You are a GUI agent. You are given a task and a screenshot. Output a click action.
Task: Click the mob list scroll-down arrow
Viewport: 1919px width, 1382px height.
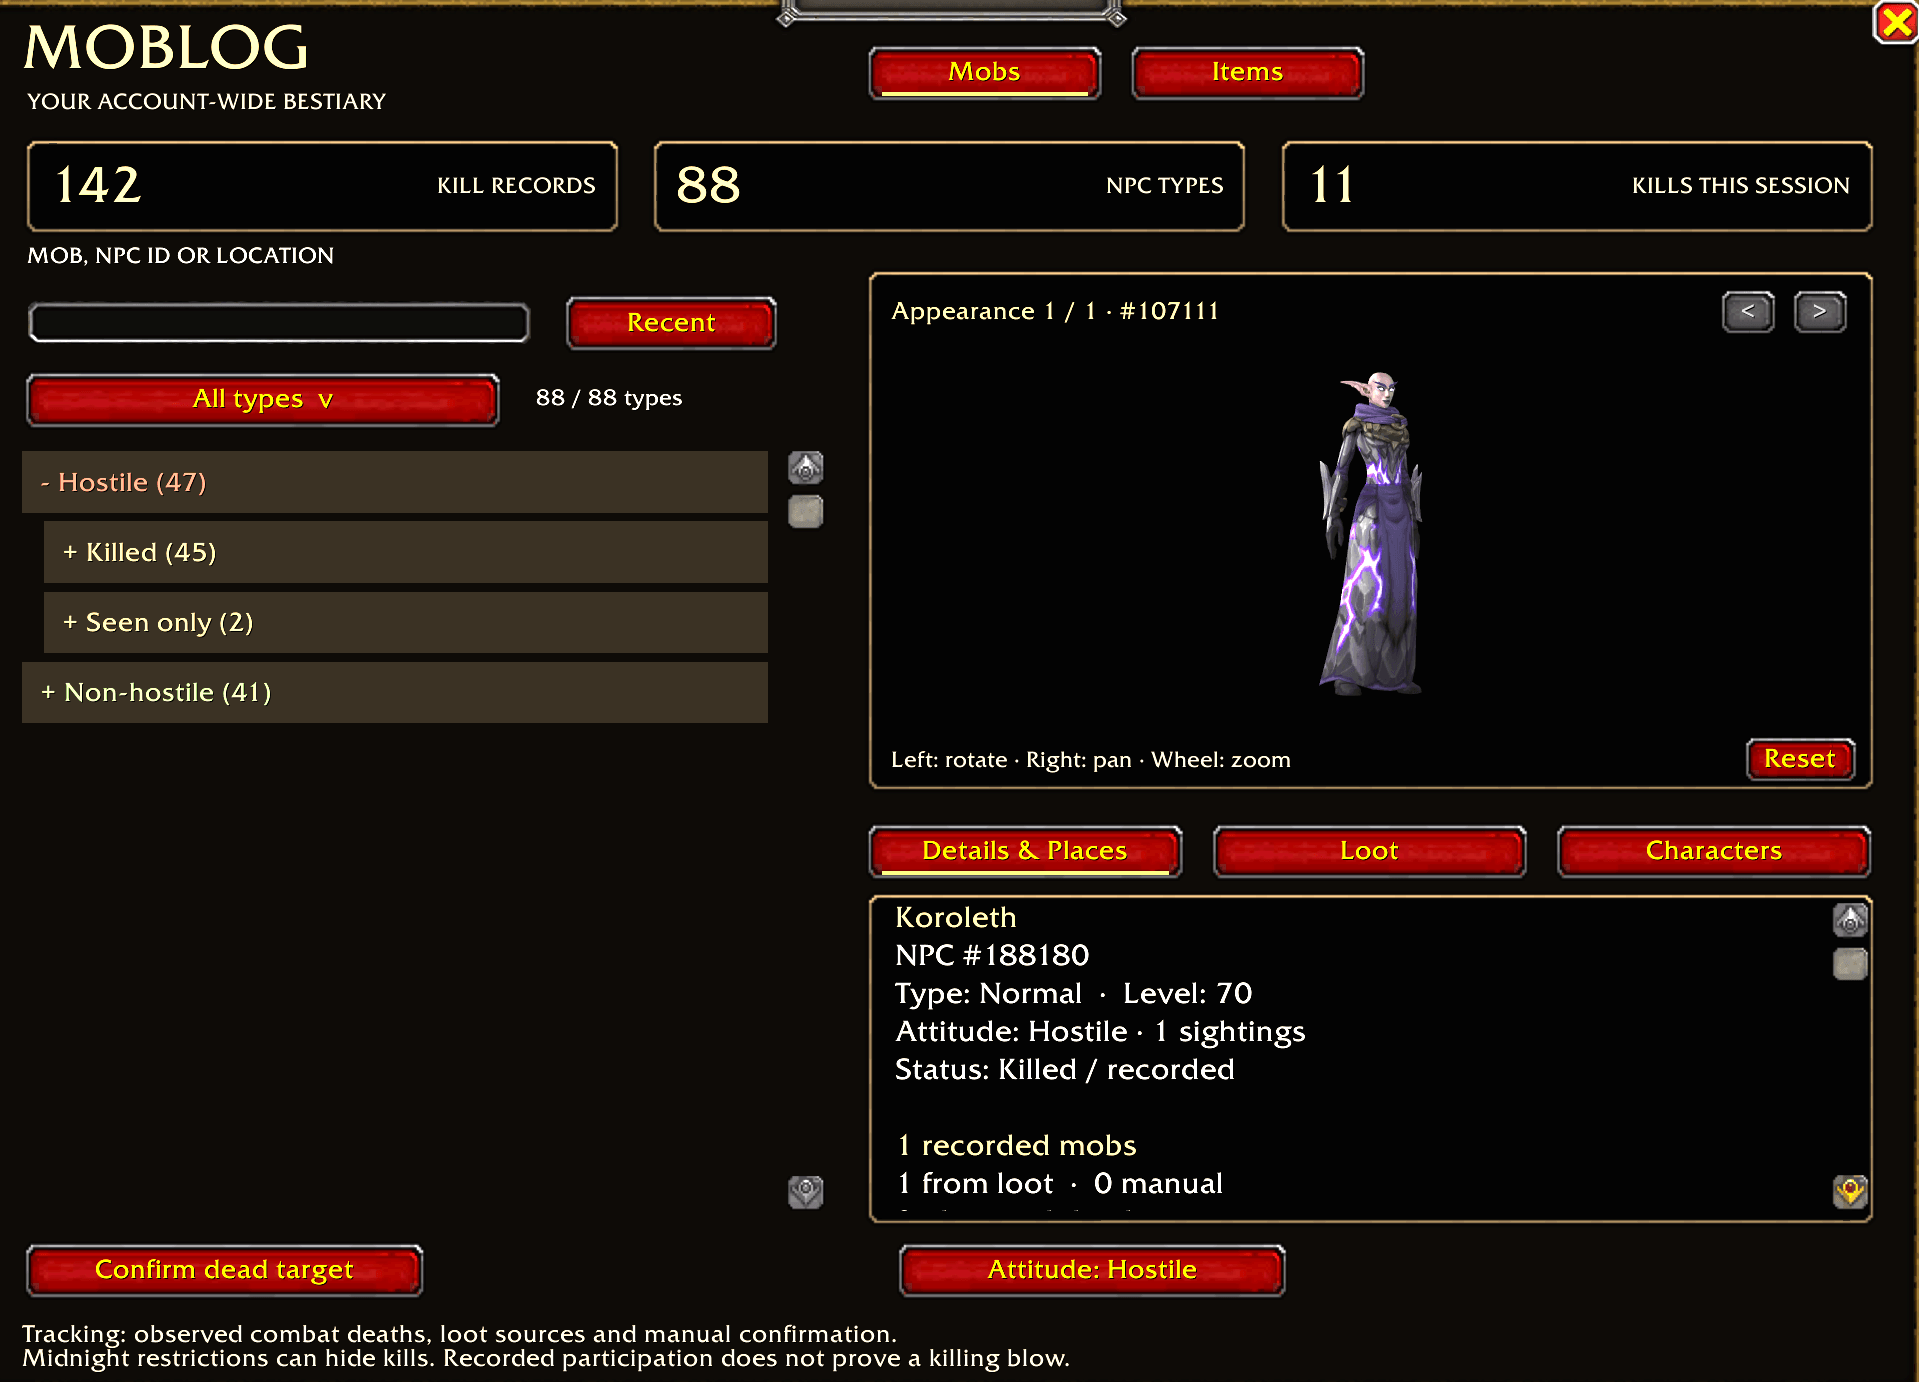tap(806, 1191)
